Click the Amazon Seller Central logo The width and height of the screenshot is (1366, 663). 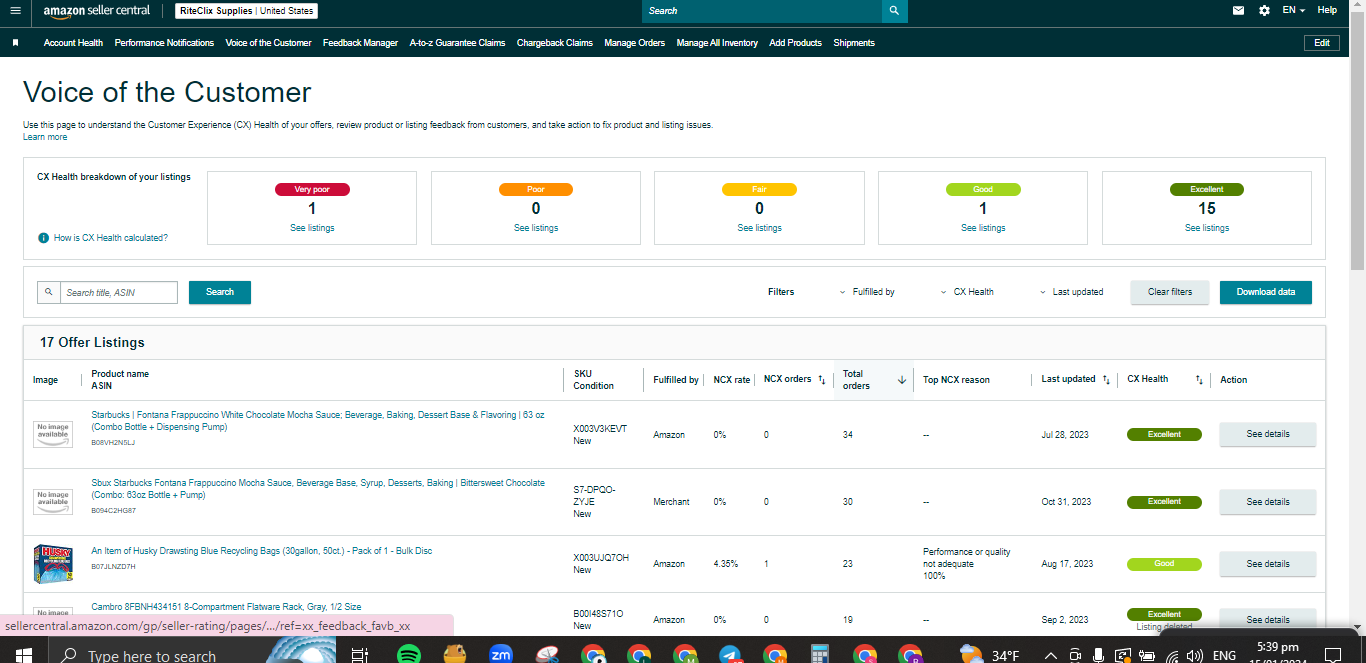tap(97, 11)
